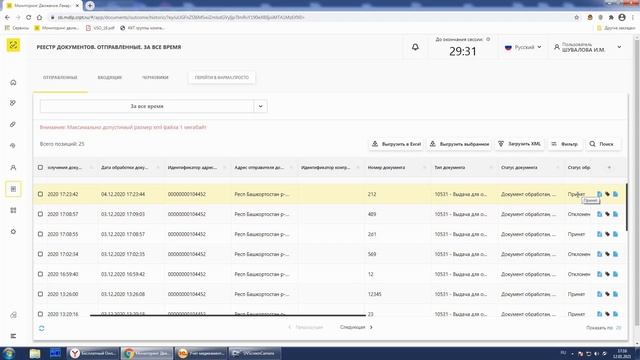The width and height of the screenshot is (640, 360).
Task: Click tag icon in document 2d1 row
Action: point(607,234)
